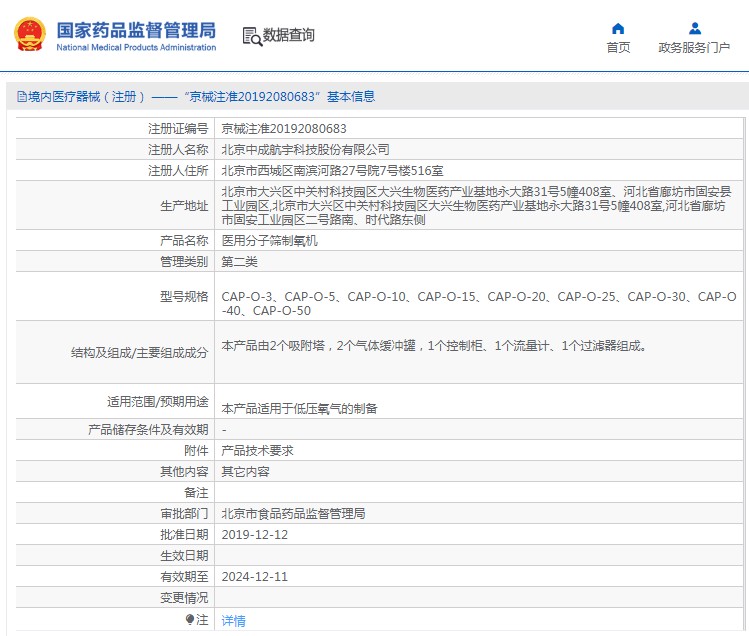Click the 备注 label
Screen dimensions: 749x636
point(196,493)
